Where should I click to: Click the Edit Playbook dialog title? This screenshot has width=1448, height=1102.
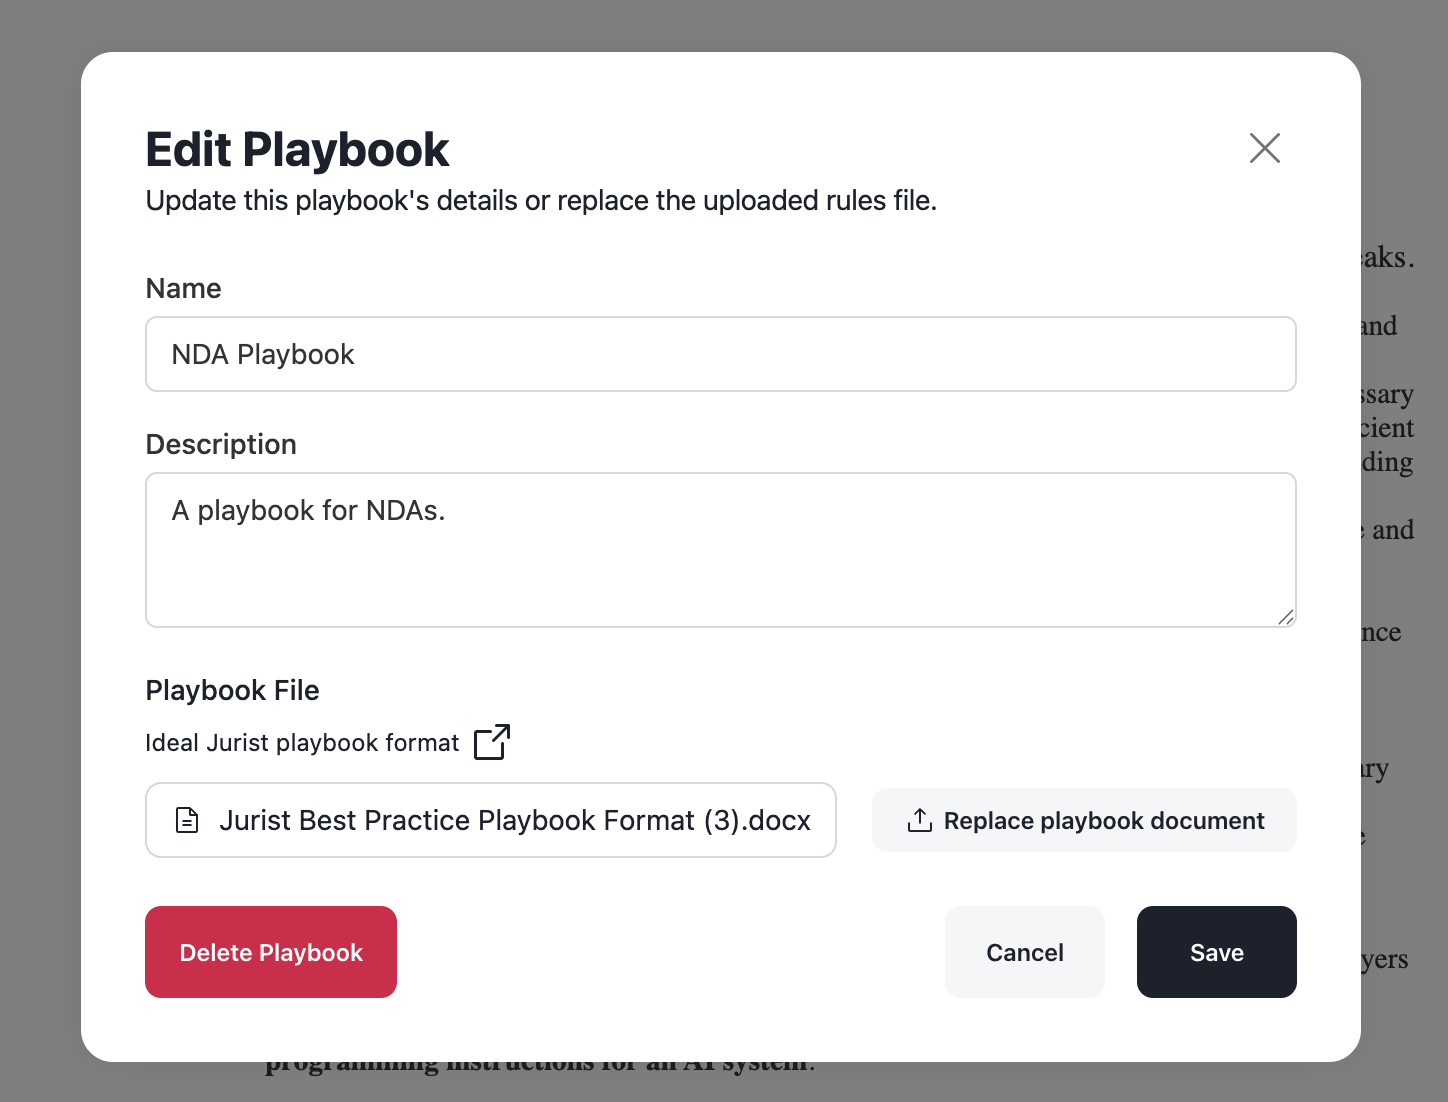click(297, 150)
